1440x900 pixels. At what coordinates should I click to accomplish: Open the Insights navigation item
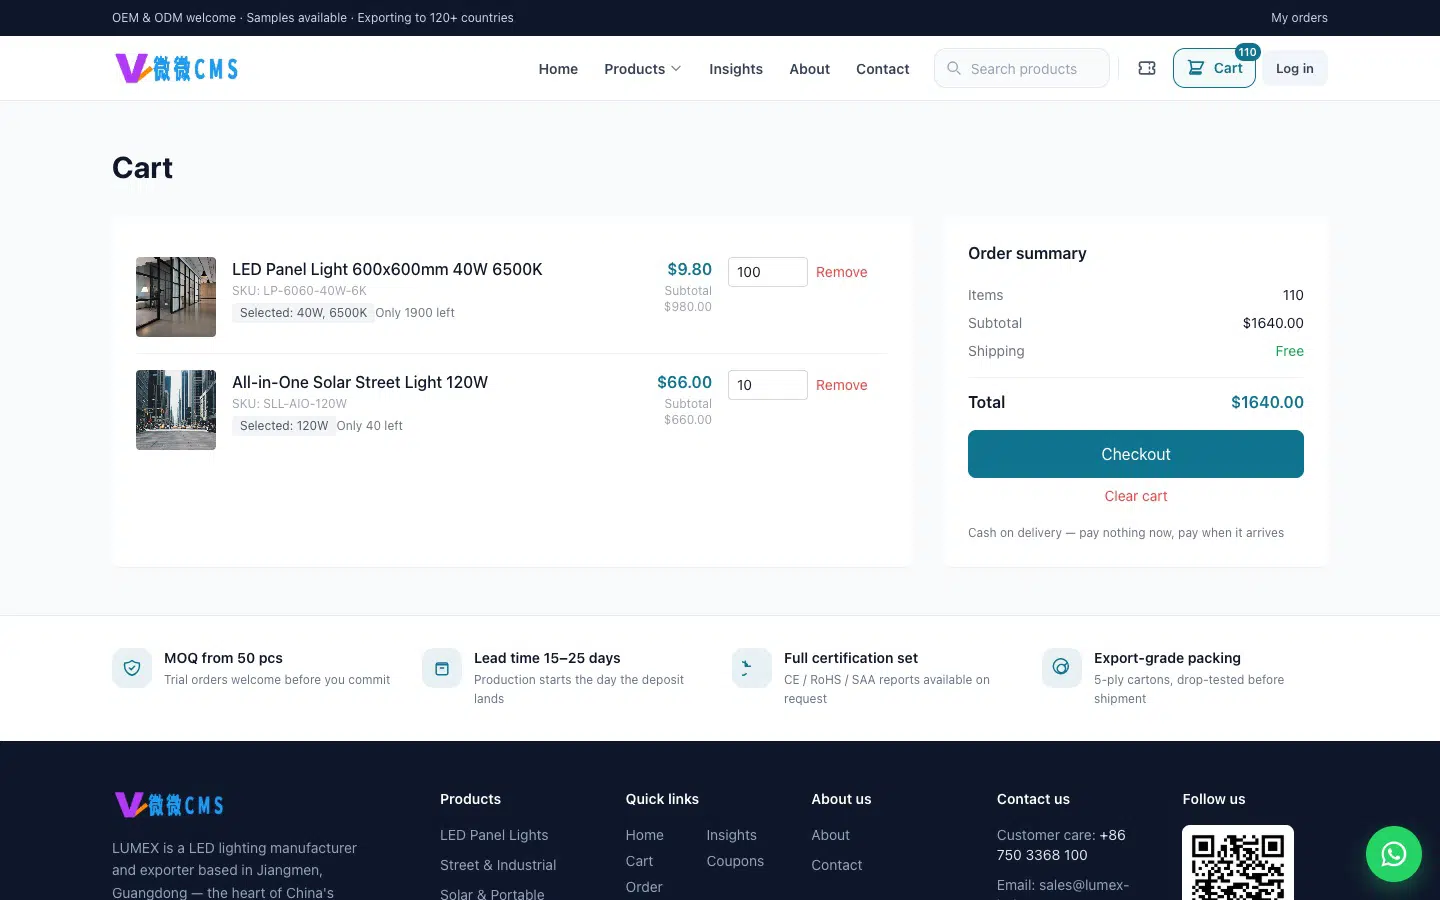click(736, 69)
